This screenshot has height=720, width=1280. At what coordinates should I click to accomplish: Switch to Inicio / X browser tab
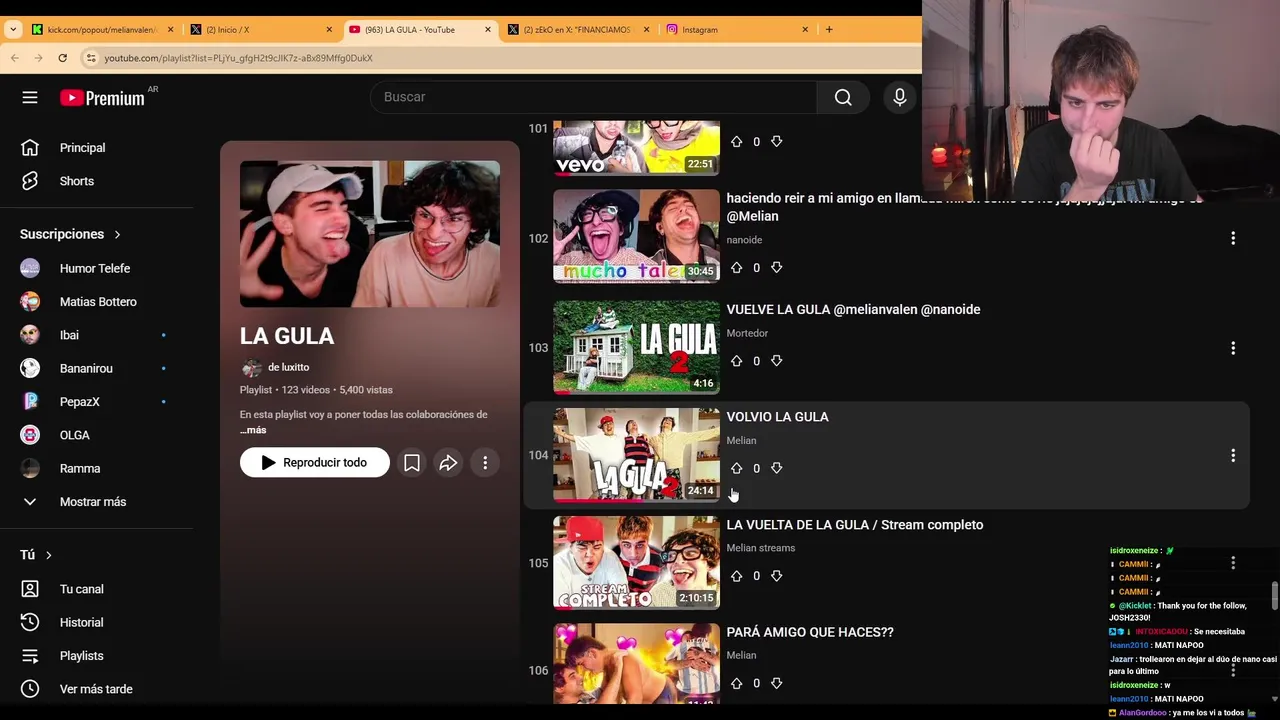click(x=263, y=30)
